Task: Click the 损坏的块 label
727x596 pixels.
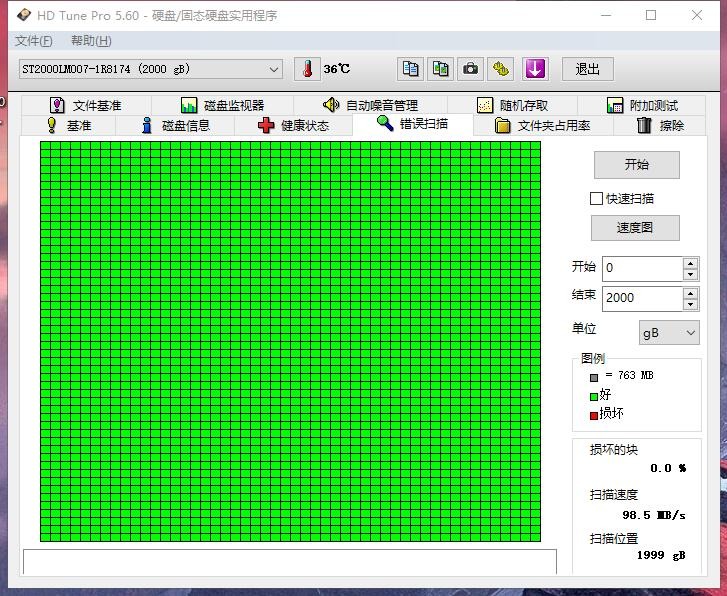Action: 613,449
